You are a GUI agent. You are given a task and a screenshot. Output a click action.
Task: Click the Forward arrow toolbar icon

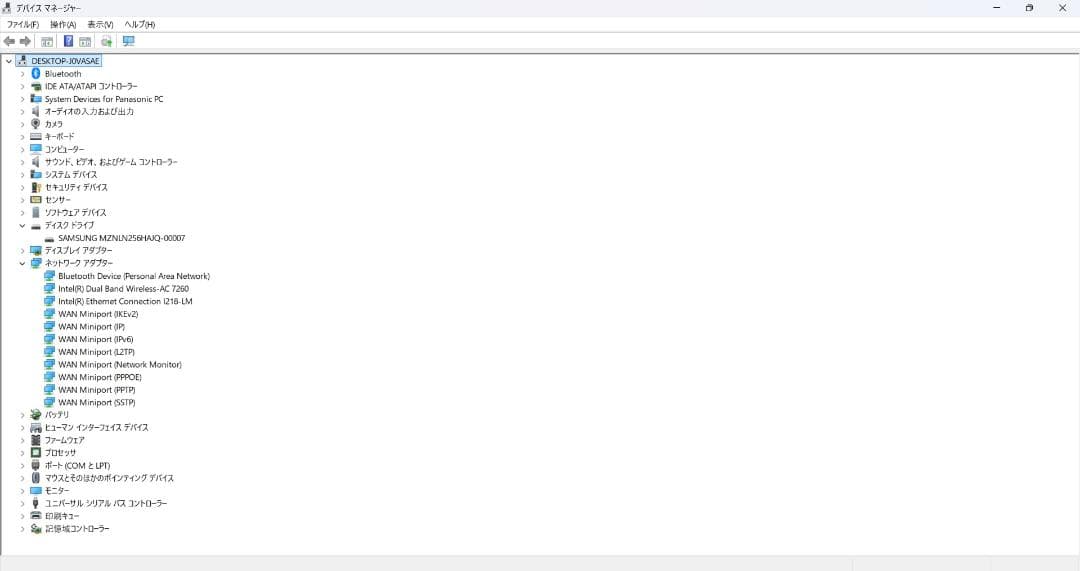tap(25, 41)
